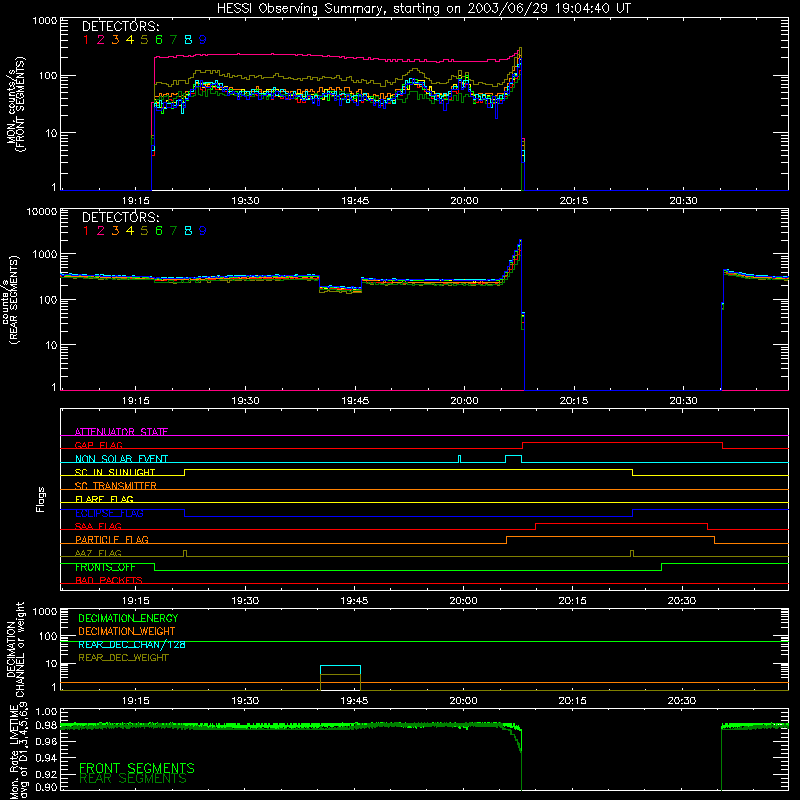800x800 pixels.
Task: Click the peak of the rear segments count spike
Action: pyautogui.click(x=520, y=241)
